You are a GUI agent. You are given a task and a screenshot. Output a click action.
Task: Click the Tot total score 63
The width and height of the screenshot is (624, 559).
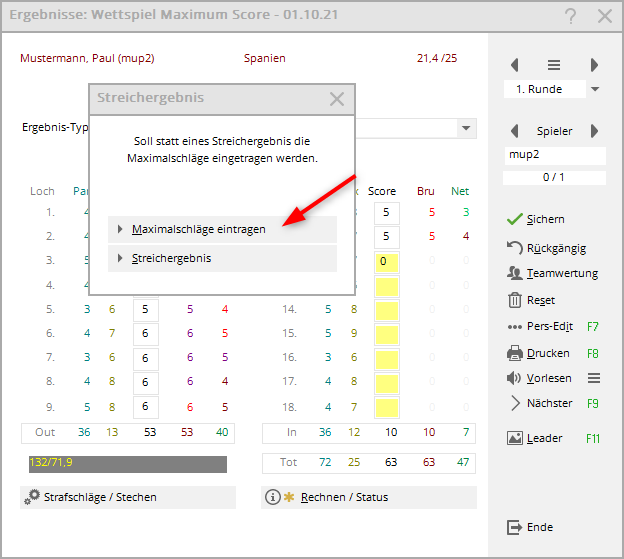391,462
